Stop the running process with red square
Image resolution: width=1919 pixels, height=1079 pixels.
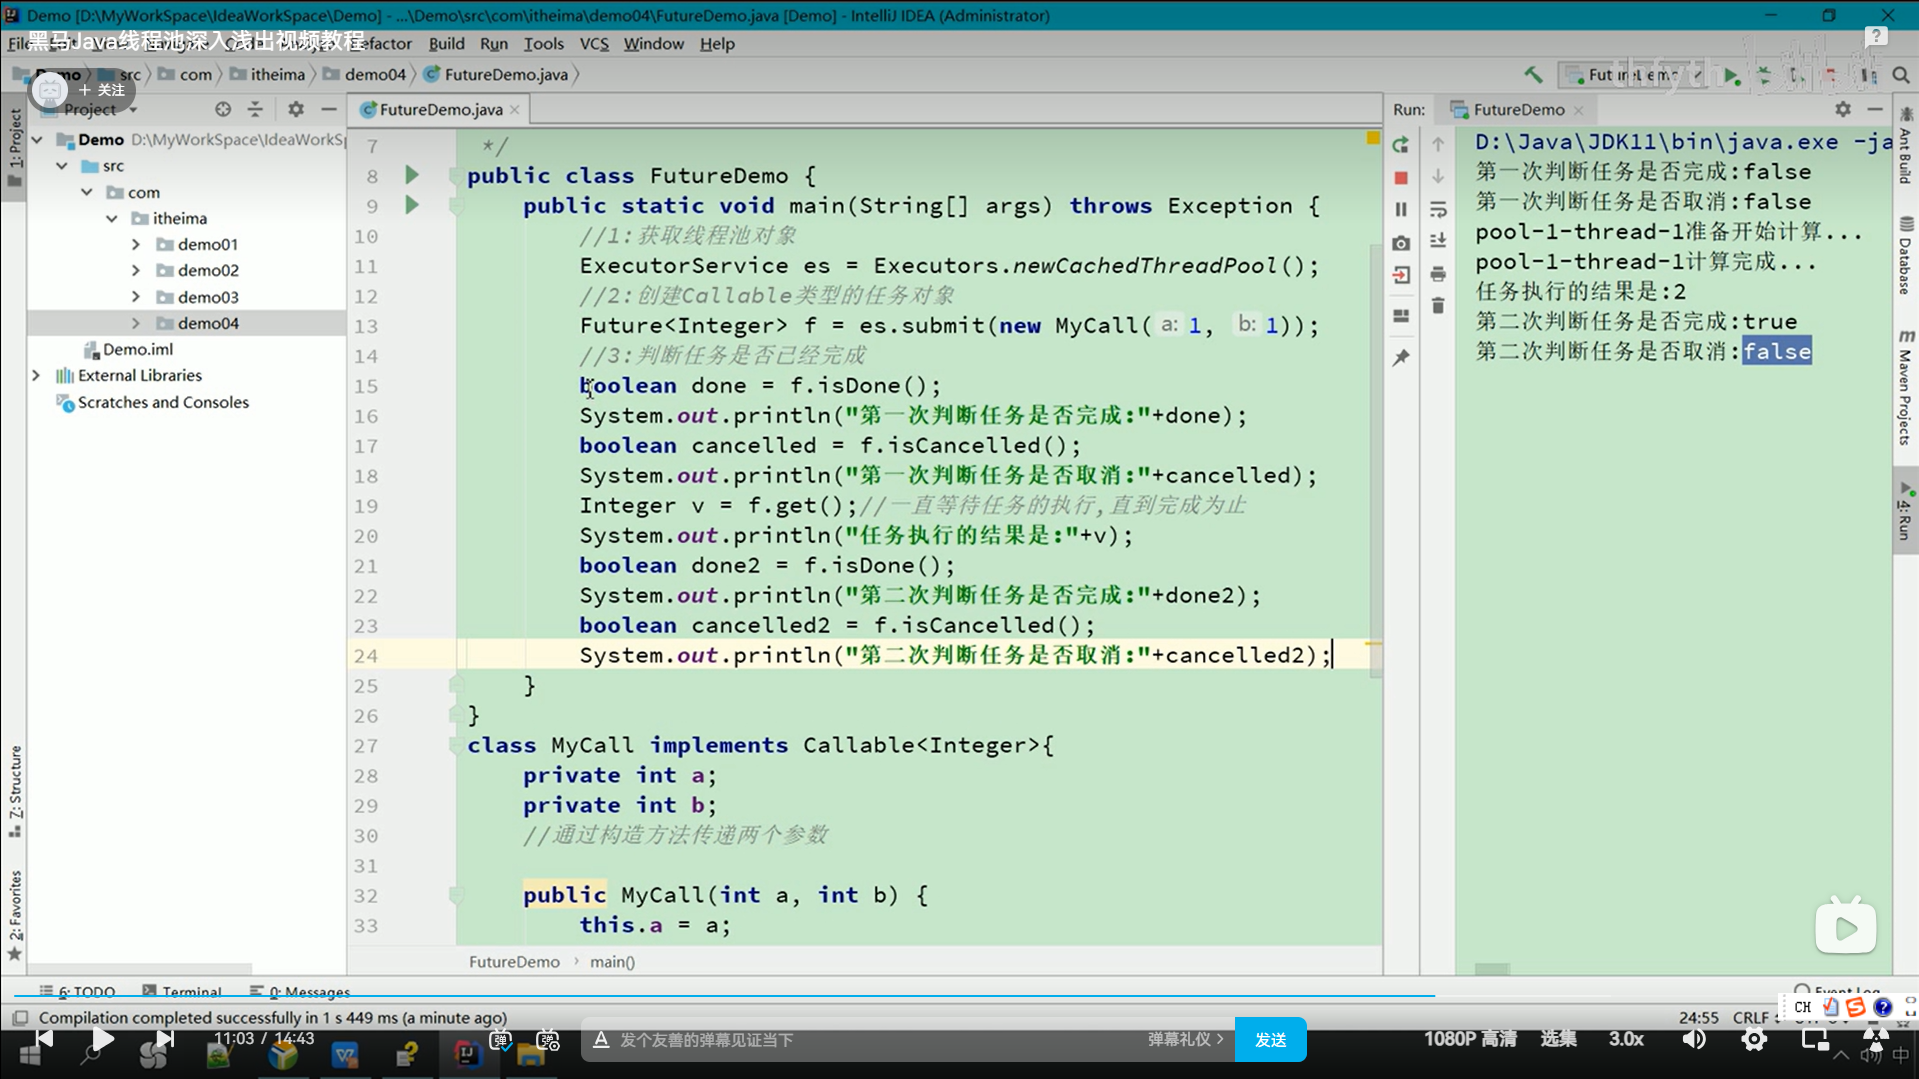tap(1400, 178)
